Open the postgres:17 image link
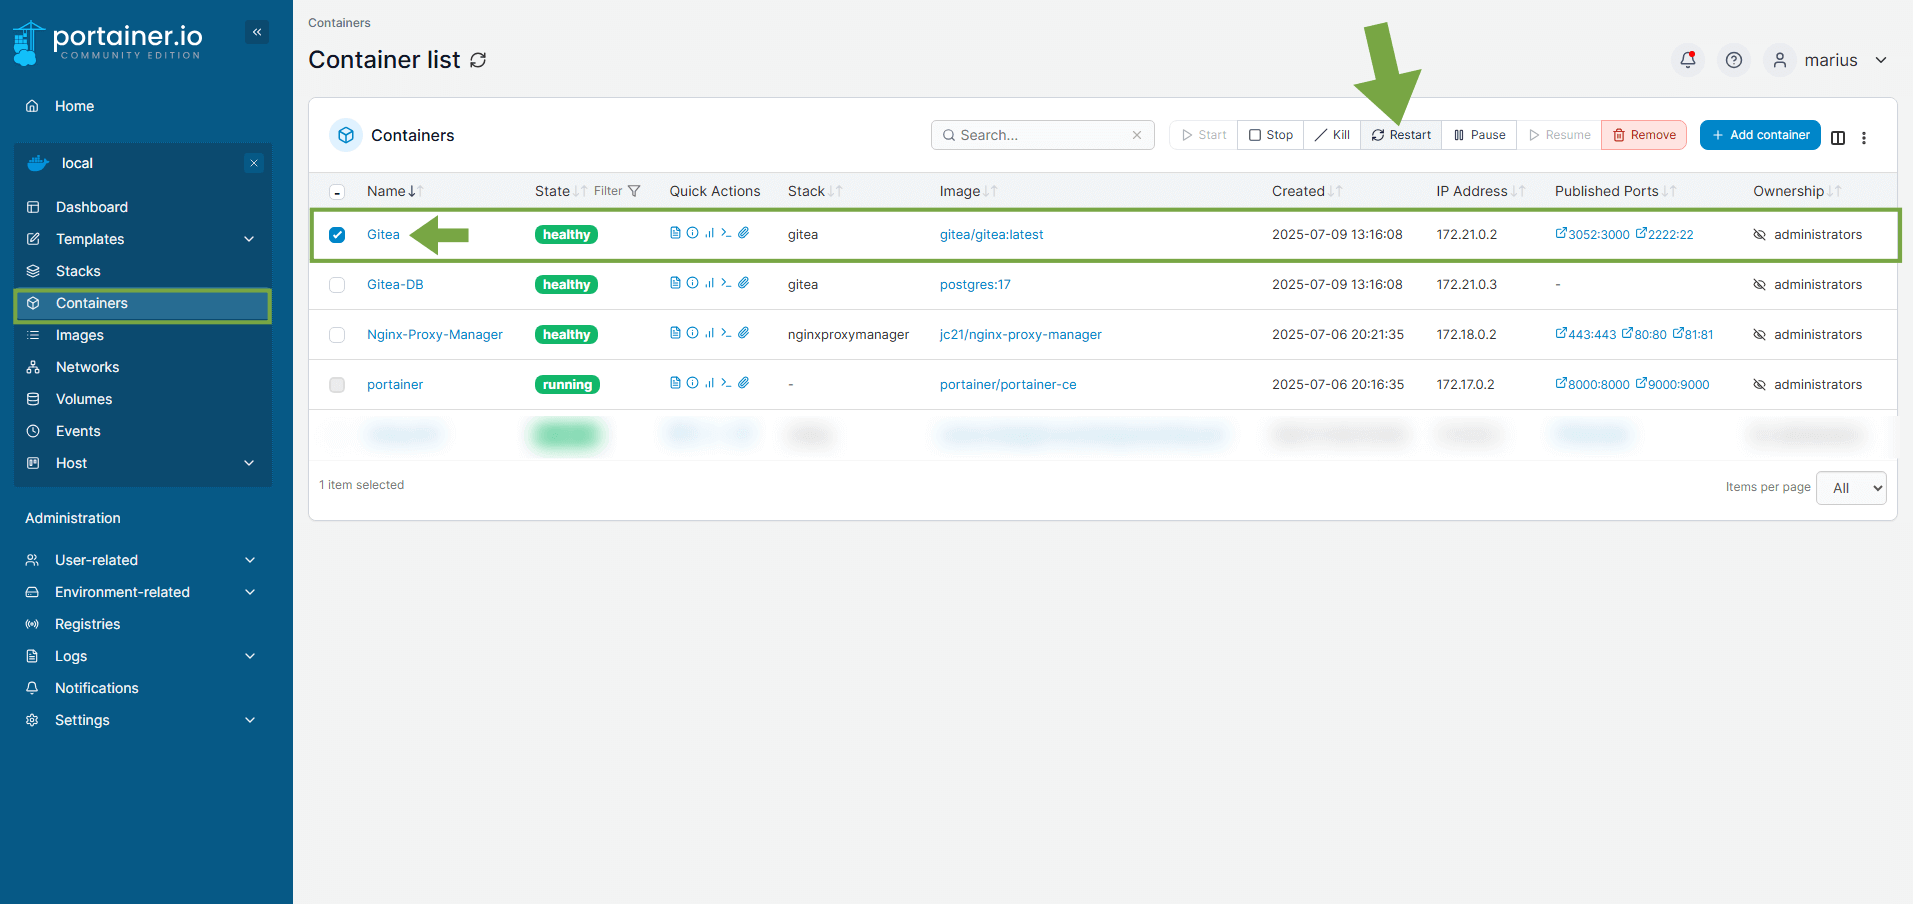 (975, 284)
